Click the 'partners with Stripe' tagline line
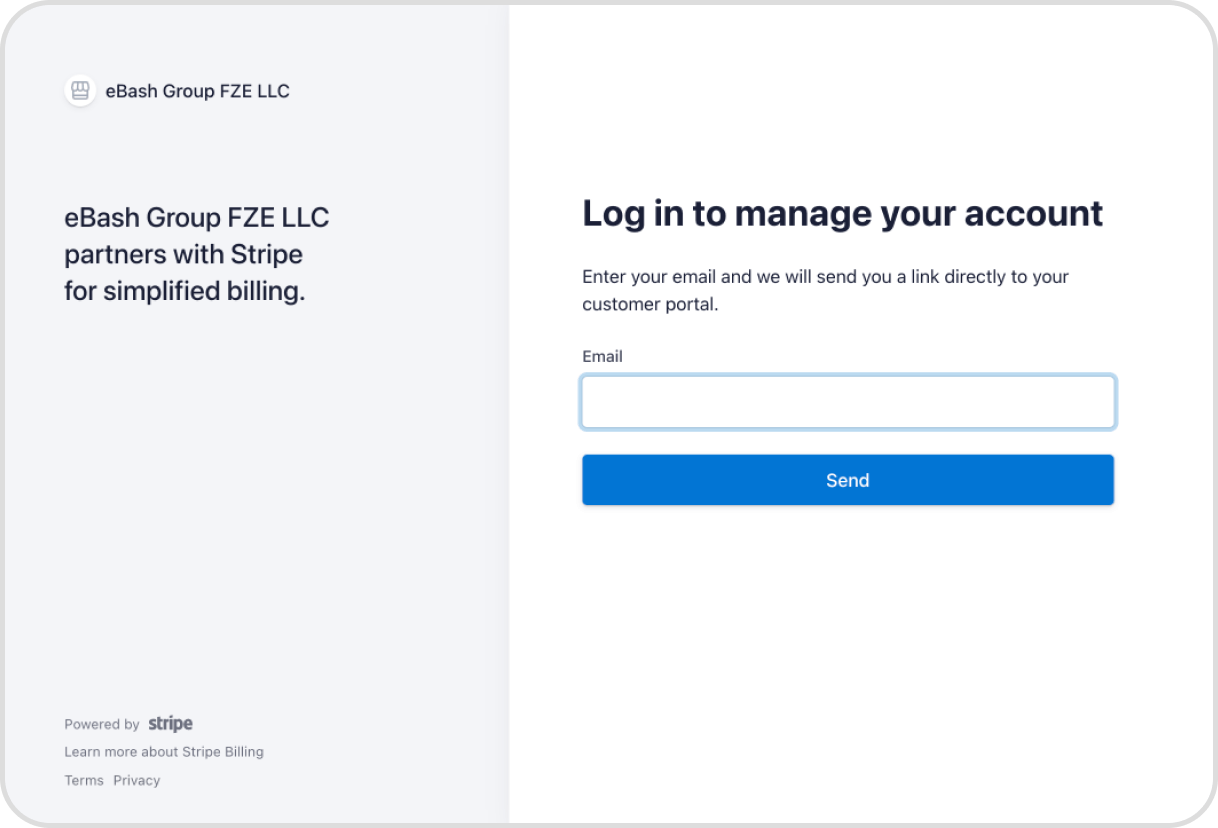 tap(183, 254)
